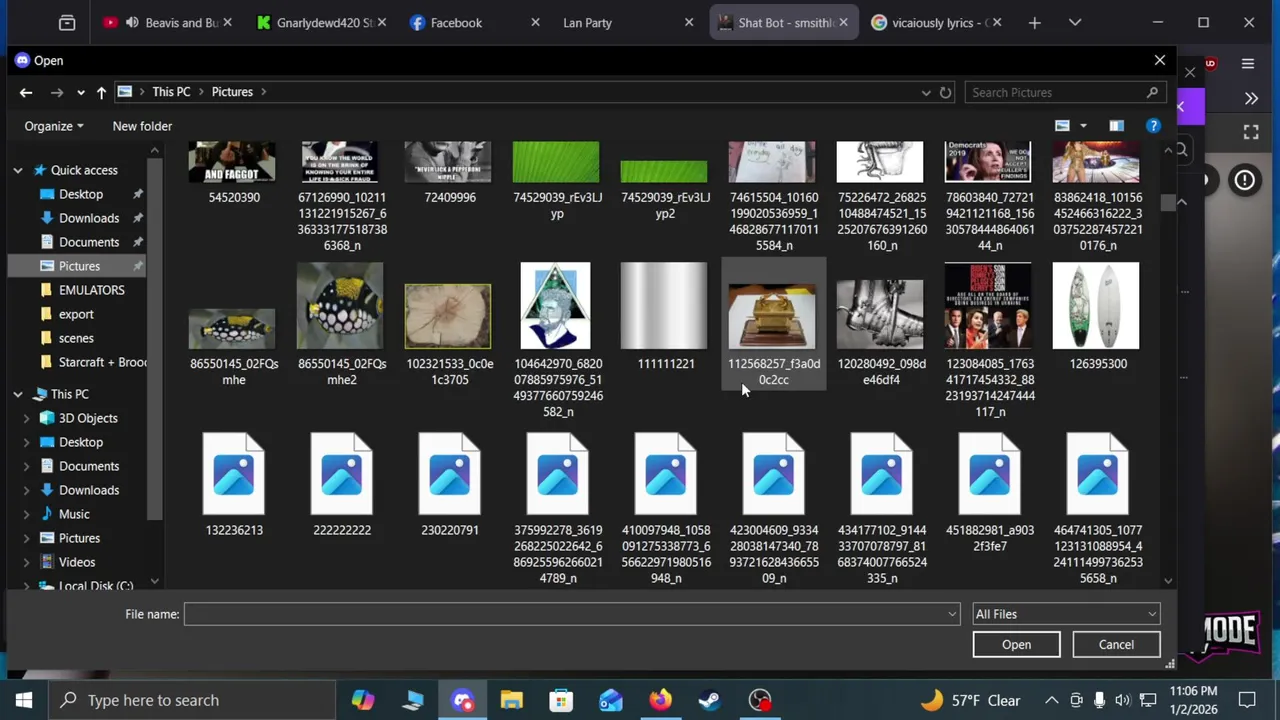Screen dimensions: 1280x720
Task: Click the Up one level arrow
Action: pyautogui.click(x=101, y=92)
